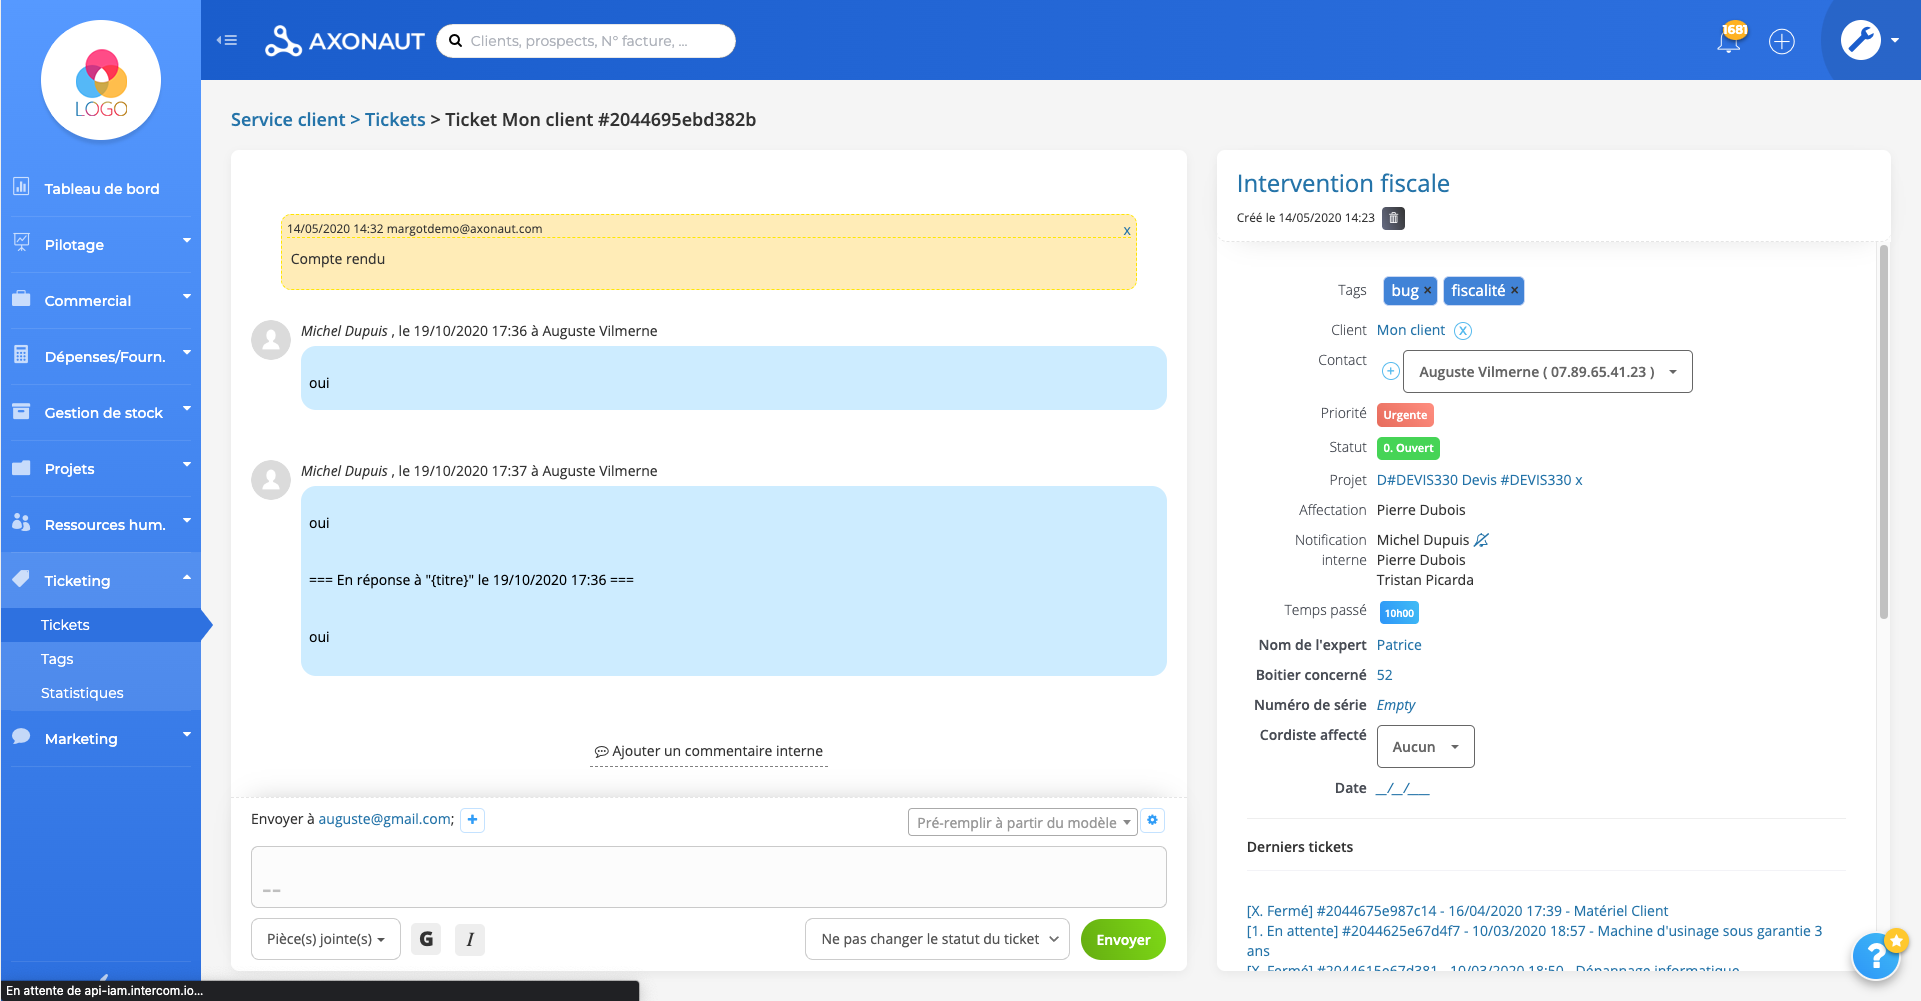Open the wrench tools menu

1862,40
